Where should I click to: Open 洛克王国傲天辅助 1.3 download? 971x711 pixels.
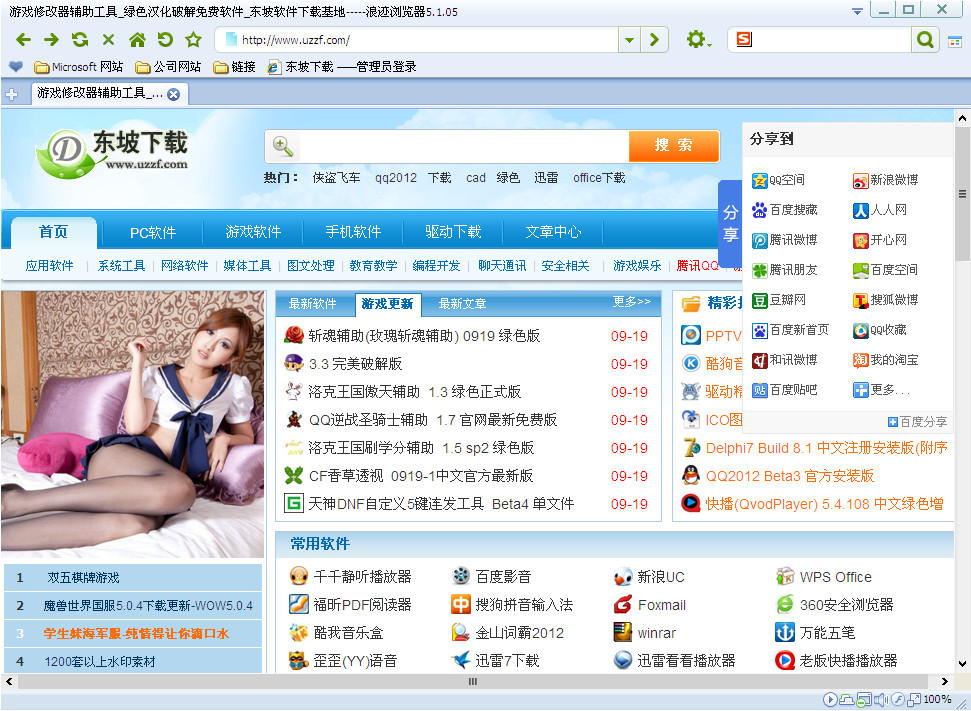(414, 391)
